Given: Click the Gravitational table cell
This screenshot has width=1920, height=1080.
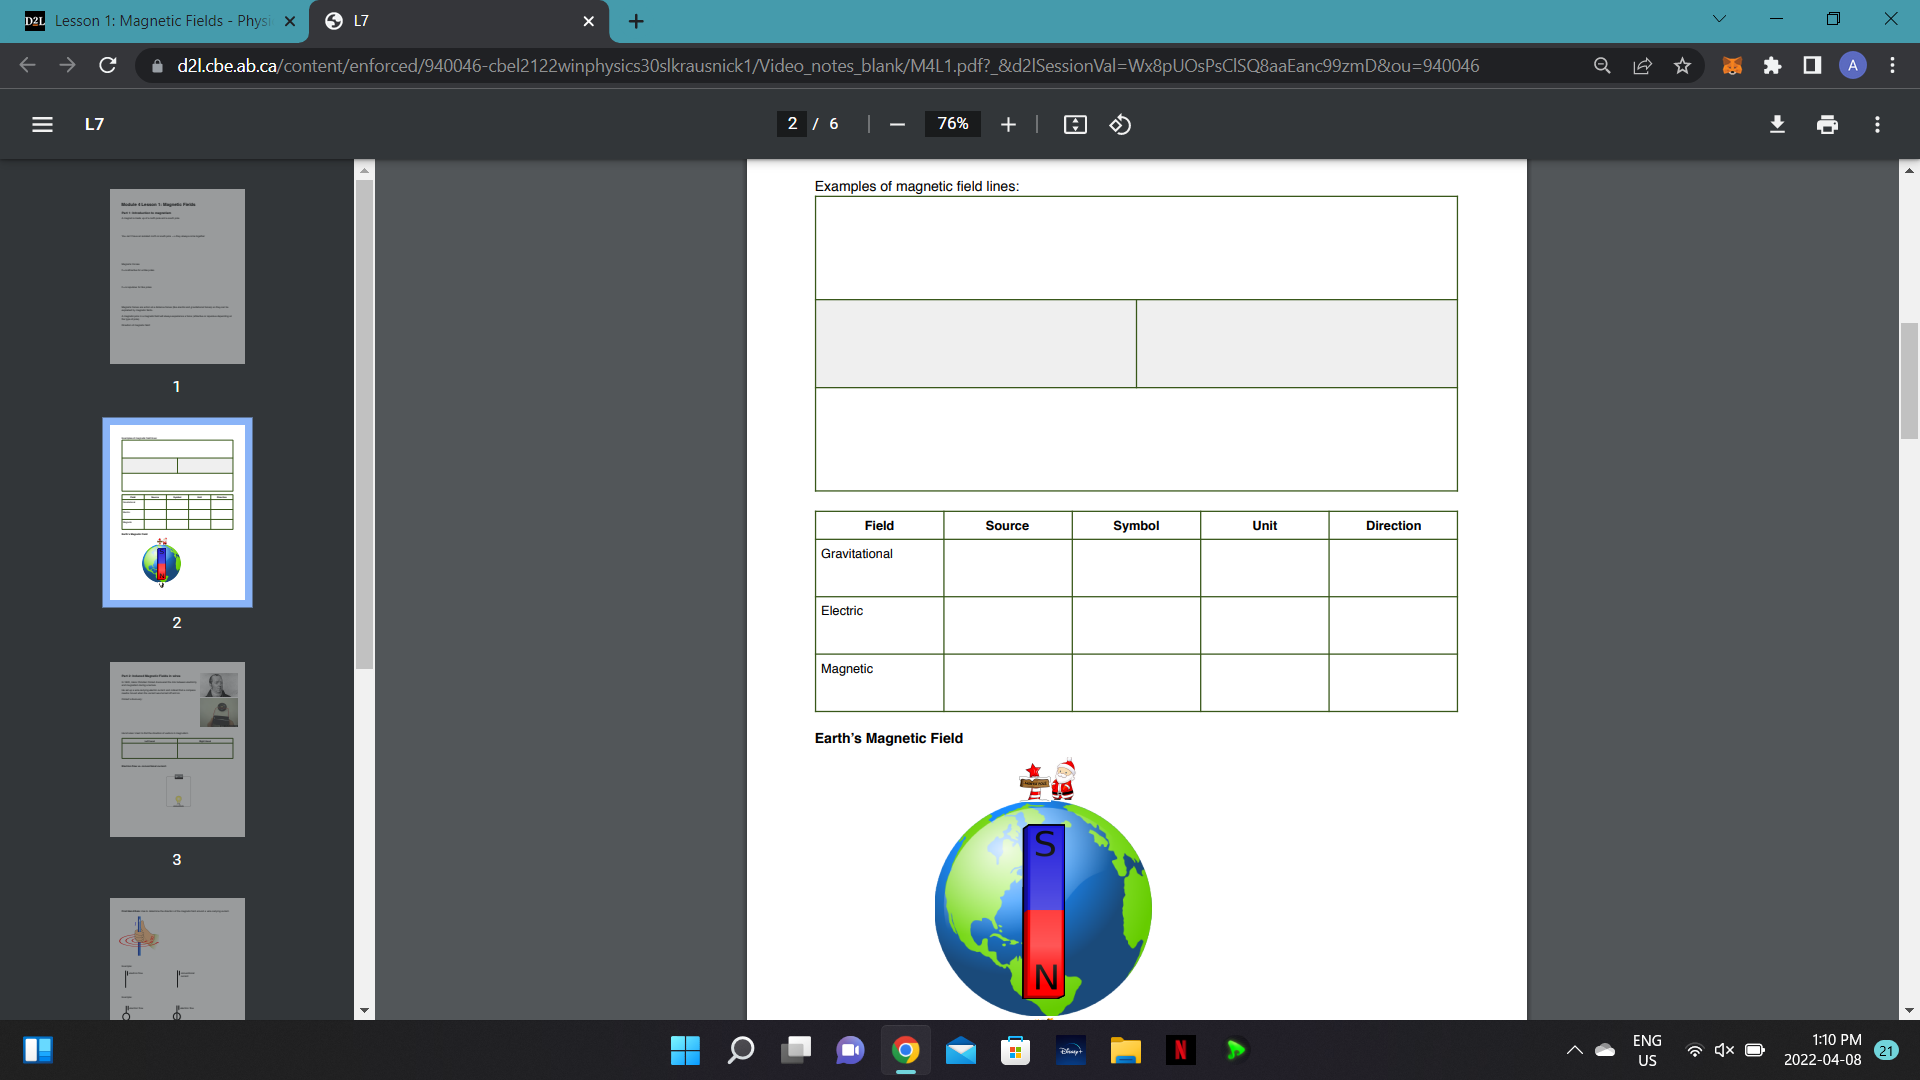Looking at the screenshot, I should point(879,568).
